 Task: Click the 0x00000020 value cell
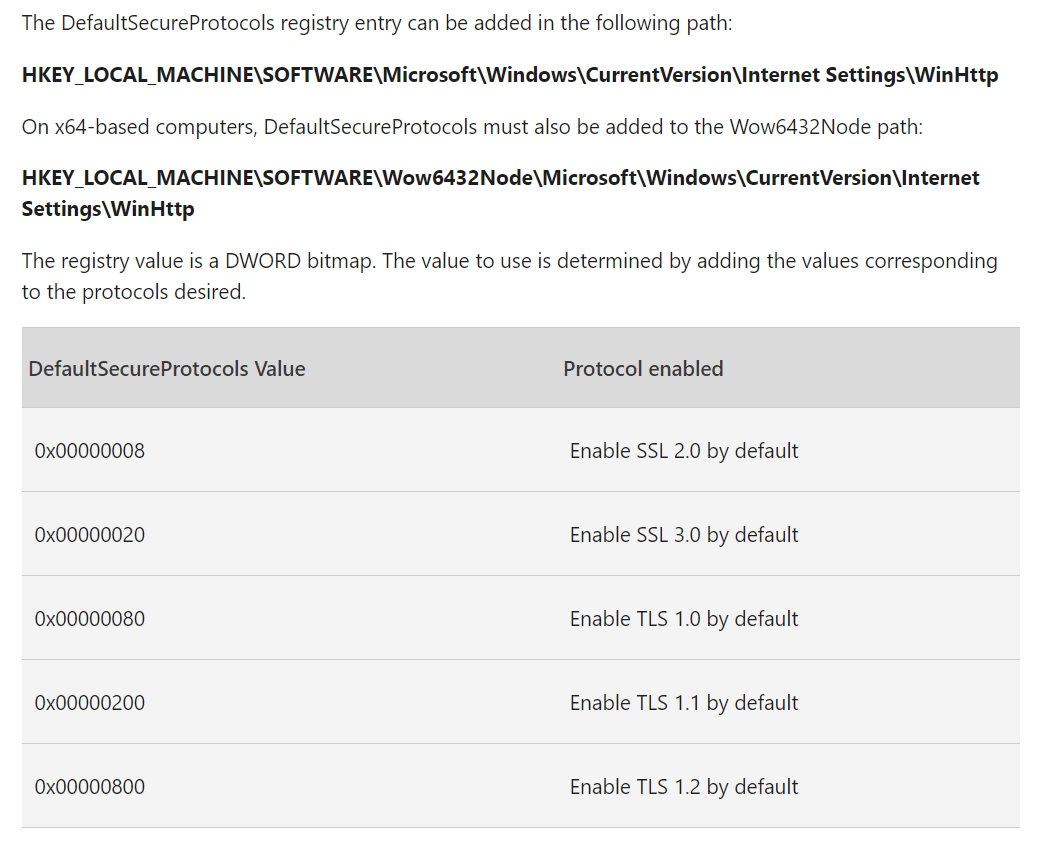pyautogui.click(x=90, y=535)
